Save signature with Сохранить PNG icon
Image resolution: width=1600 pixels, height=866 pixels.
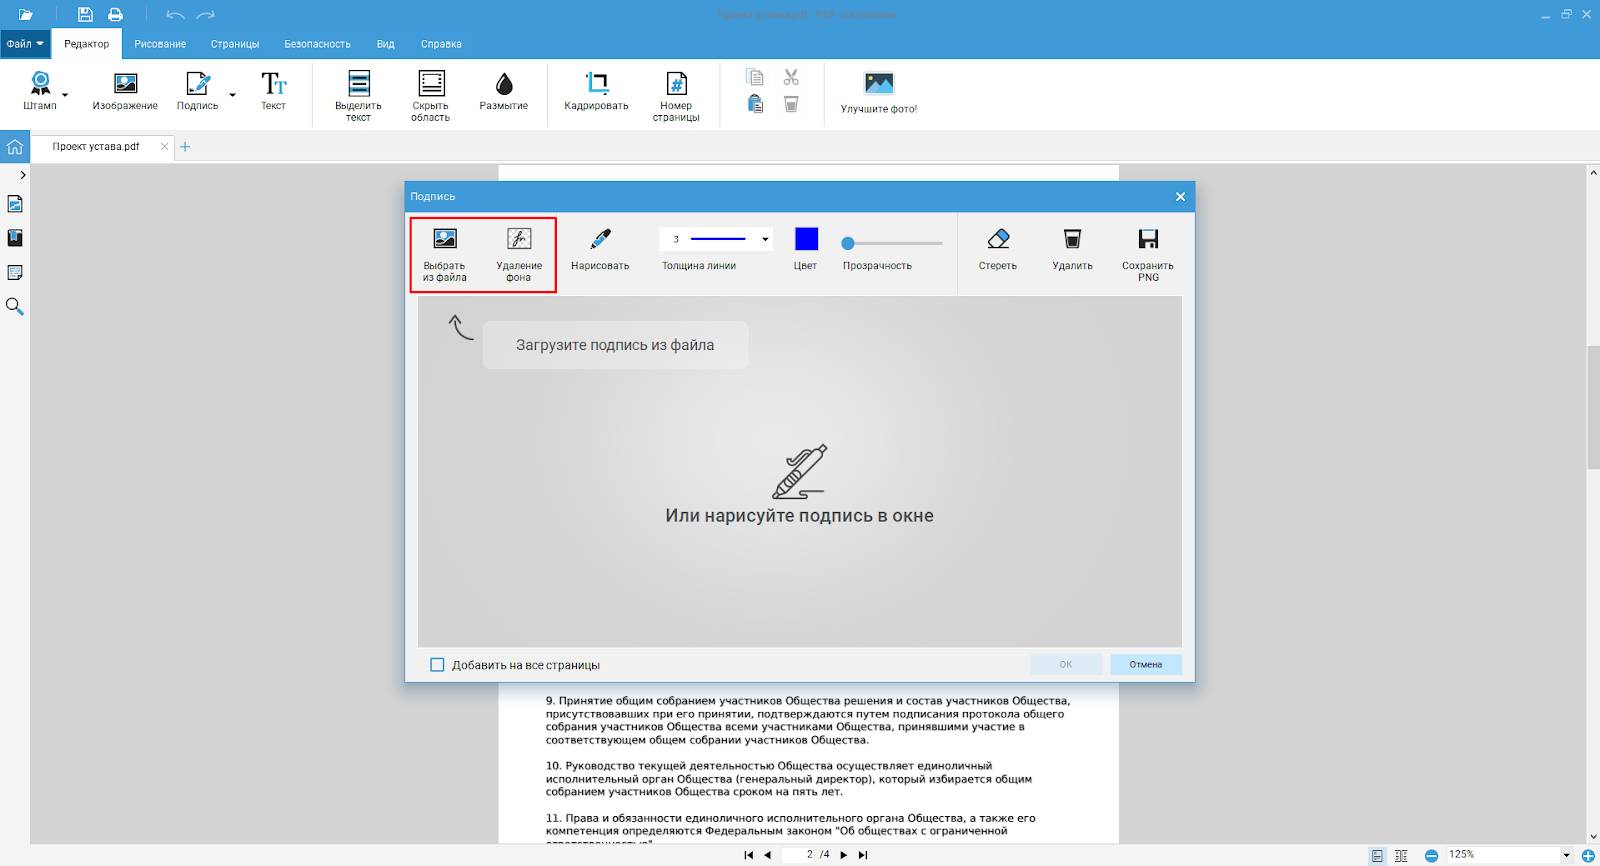tap(1148, 254)
